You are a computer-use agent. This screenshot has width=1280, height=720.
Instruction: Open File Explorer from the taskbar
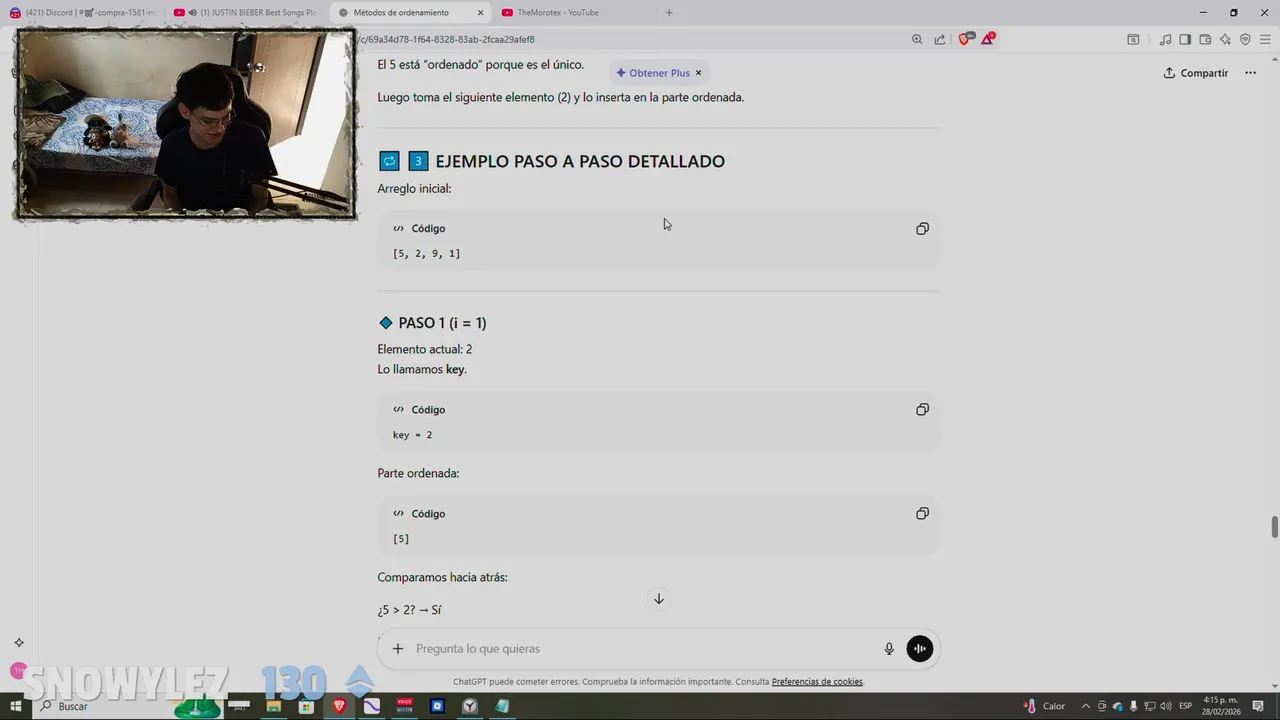tap(273, 706)
